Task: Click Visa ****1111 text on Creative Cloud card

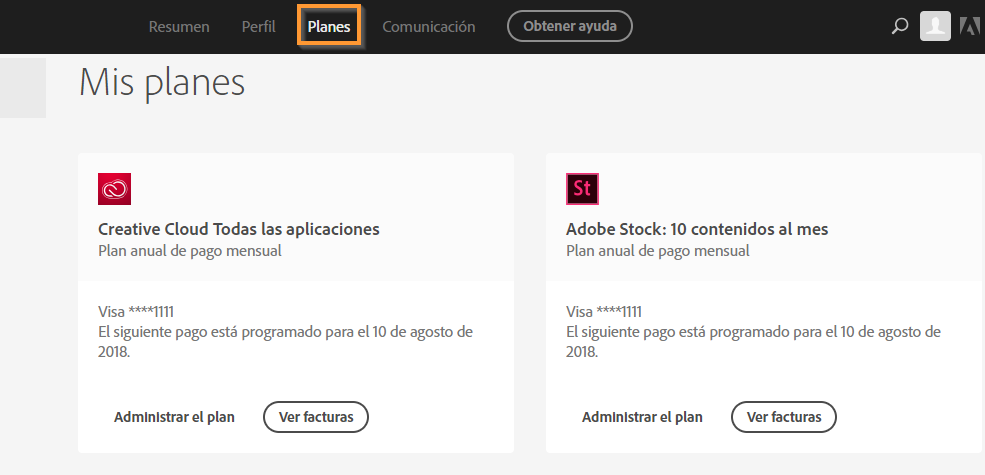Action: click(x=142, y=311)
